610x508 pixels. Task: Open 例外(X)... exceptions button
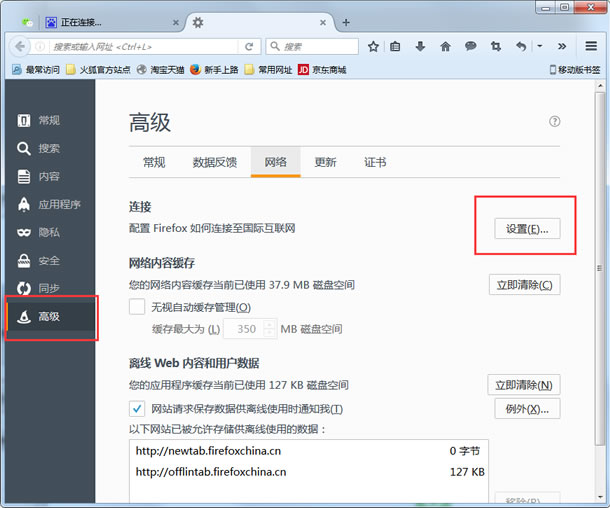tap(527, 409)
